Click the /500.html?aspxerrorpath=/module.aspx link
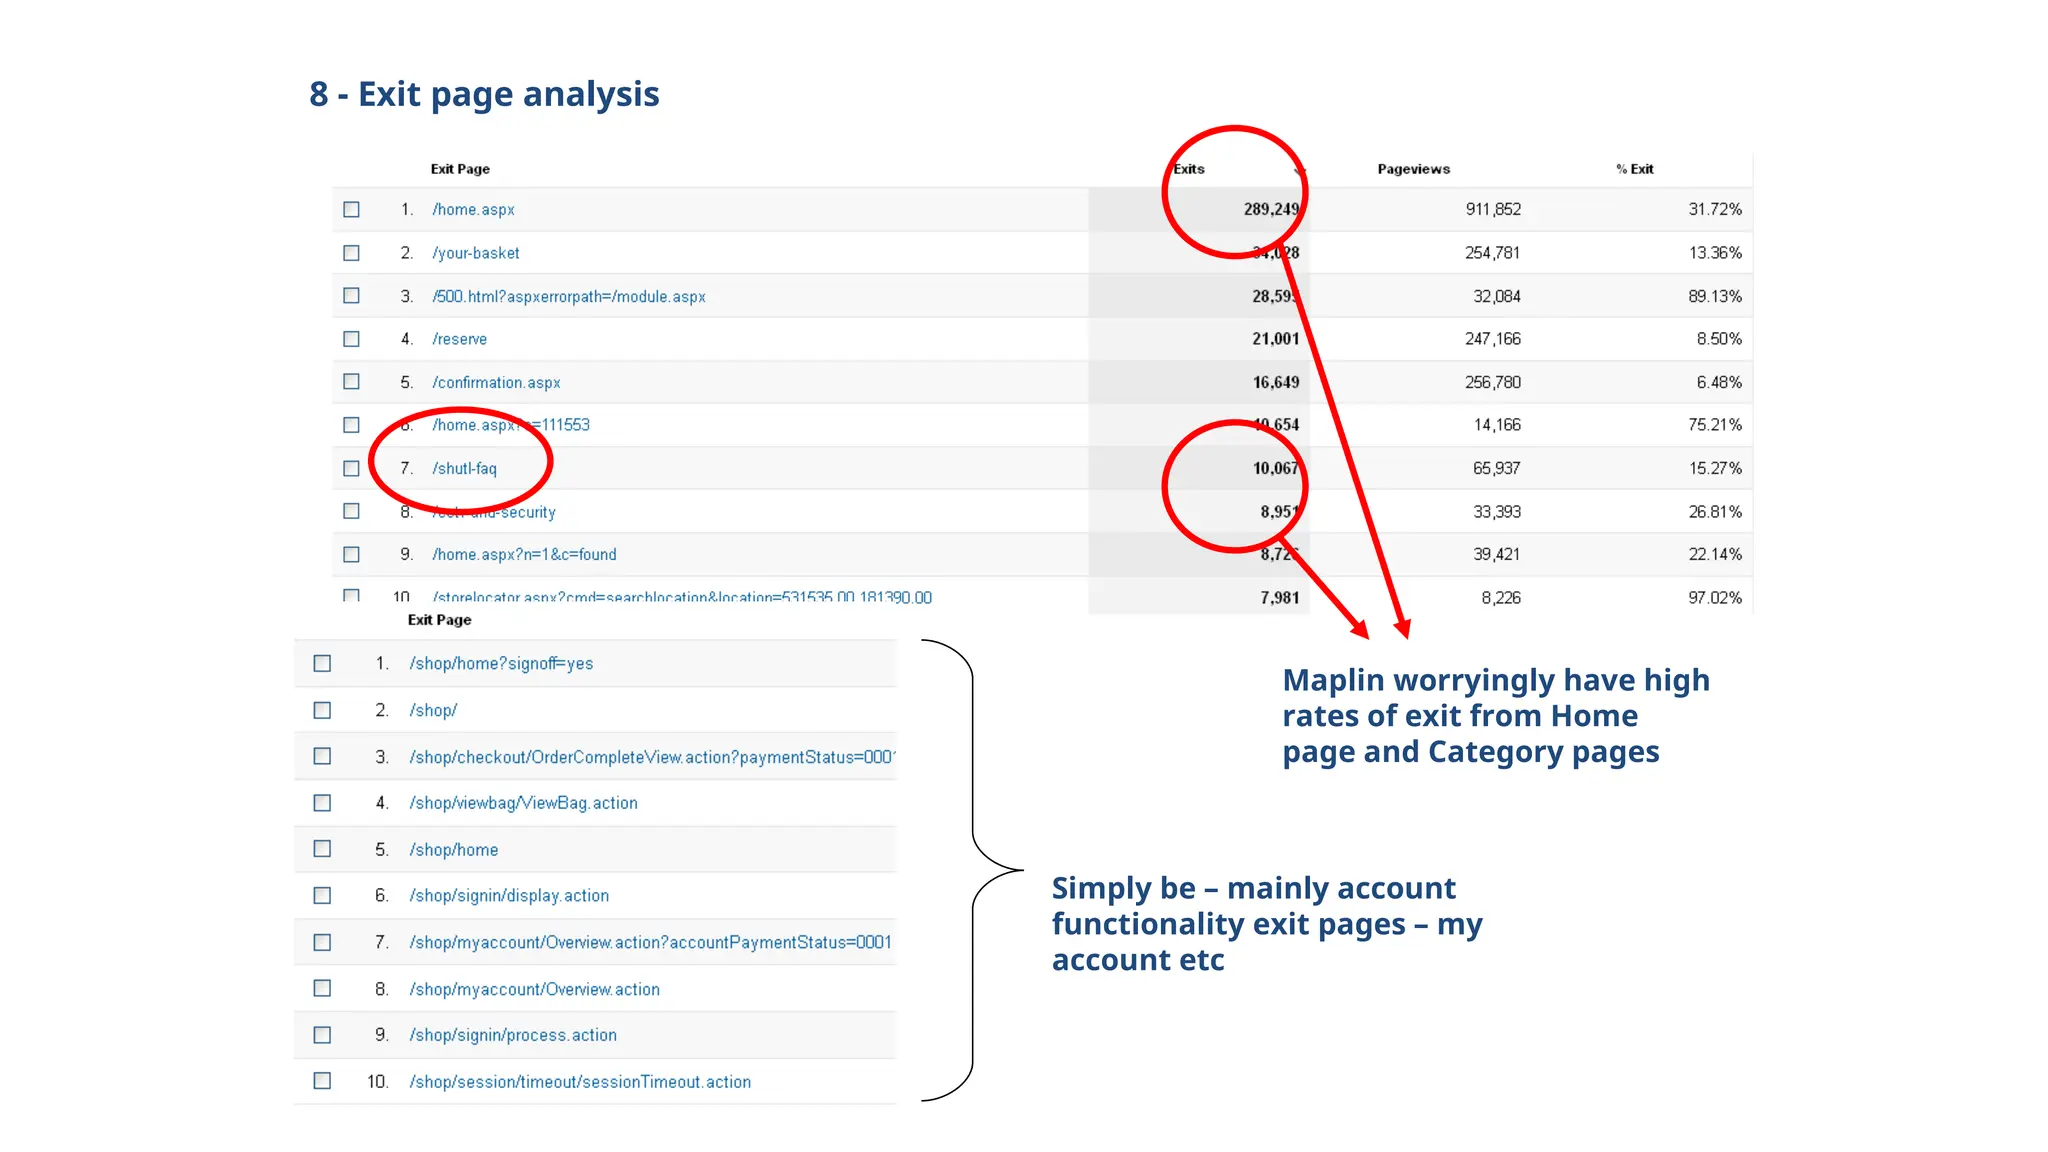This screenshot has width=2048, height=1152. click(x=569, y=297)
